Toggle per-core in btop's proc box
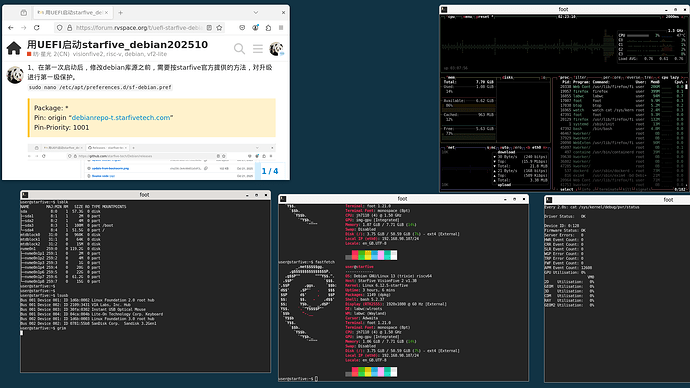The width and height of the screenshot is (690, 388). tap(612, 77)
